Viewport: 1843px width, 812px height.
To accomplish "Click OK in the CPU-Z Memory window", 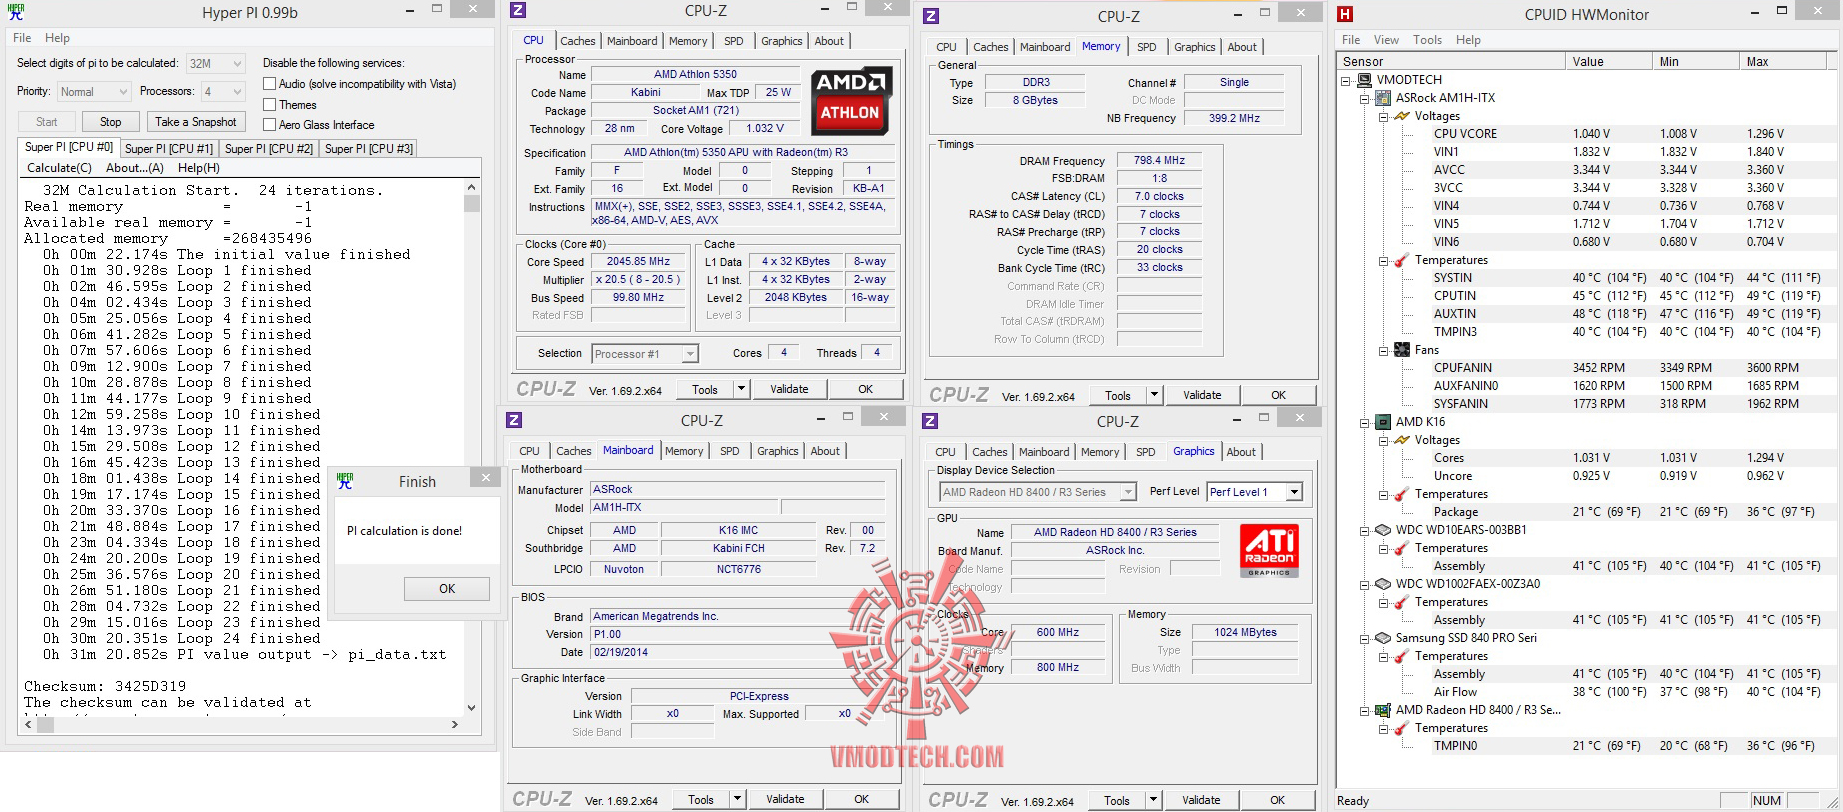I will pyautogui.click(x=1278, y=395).
